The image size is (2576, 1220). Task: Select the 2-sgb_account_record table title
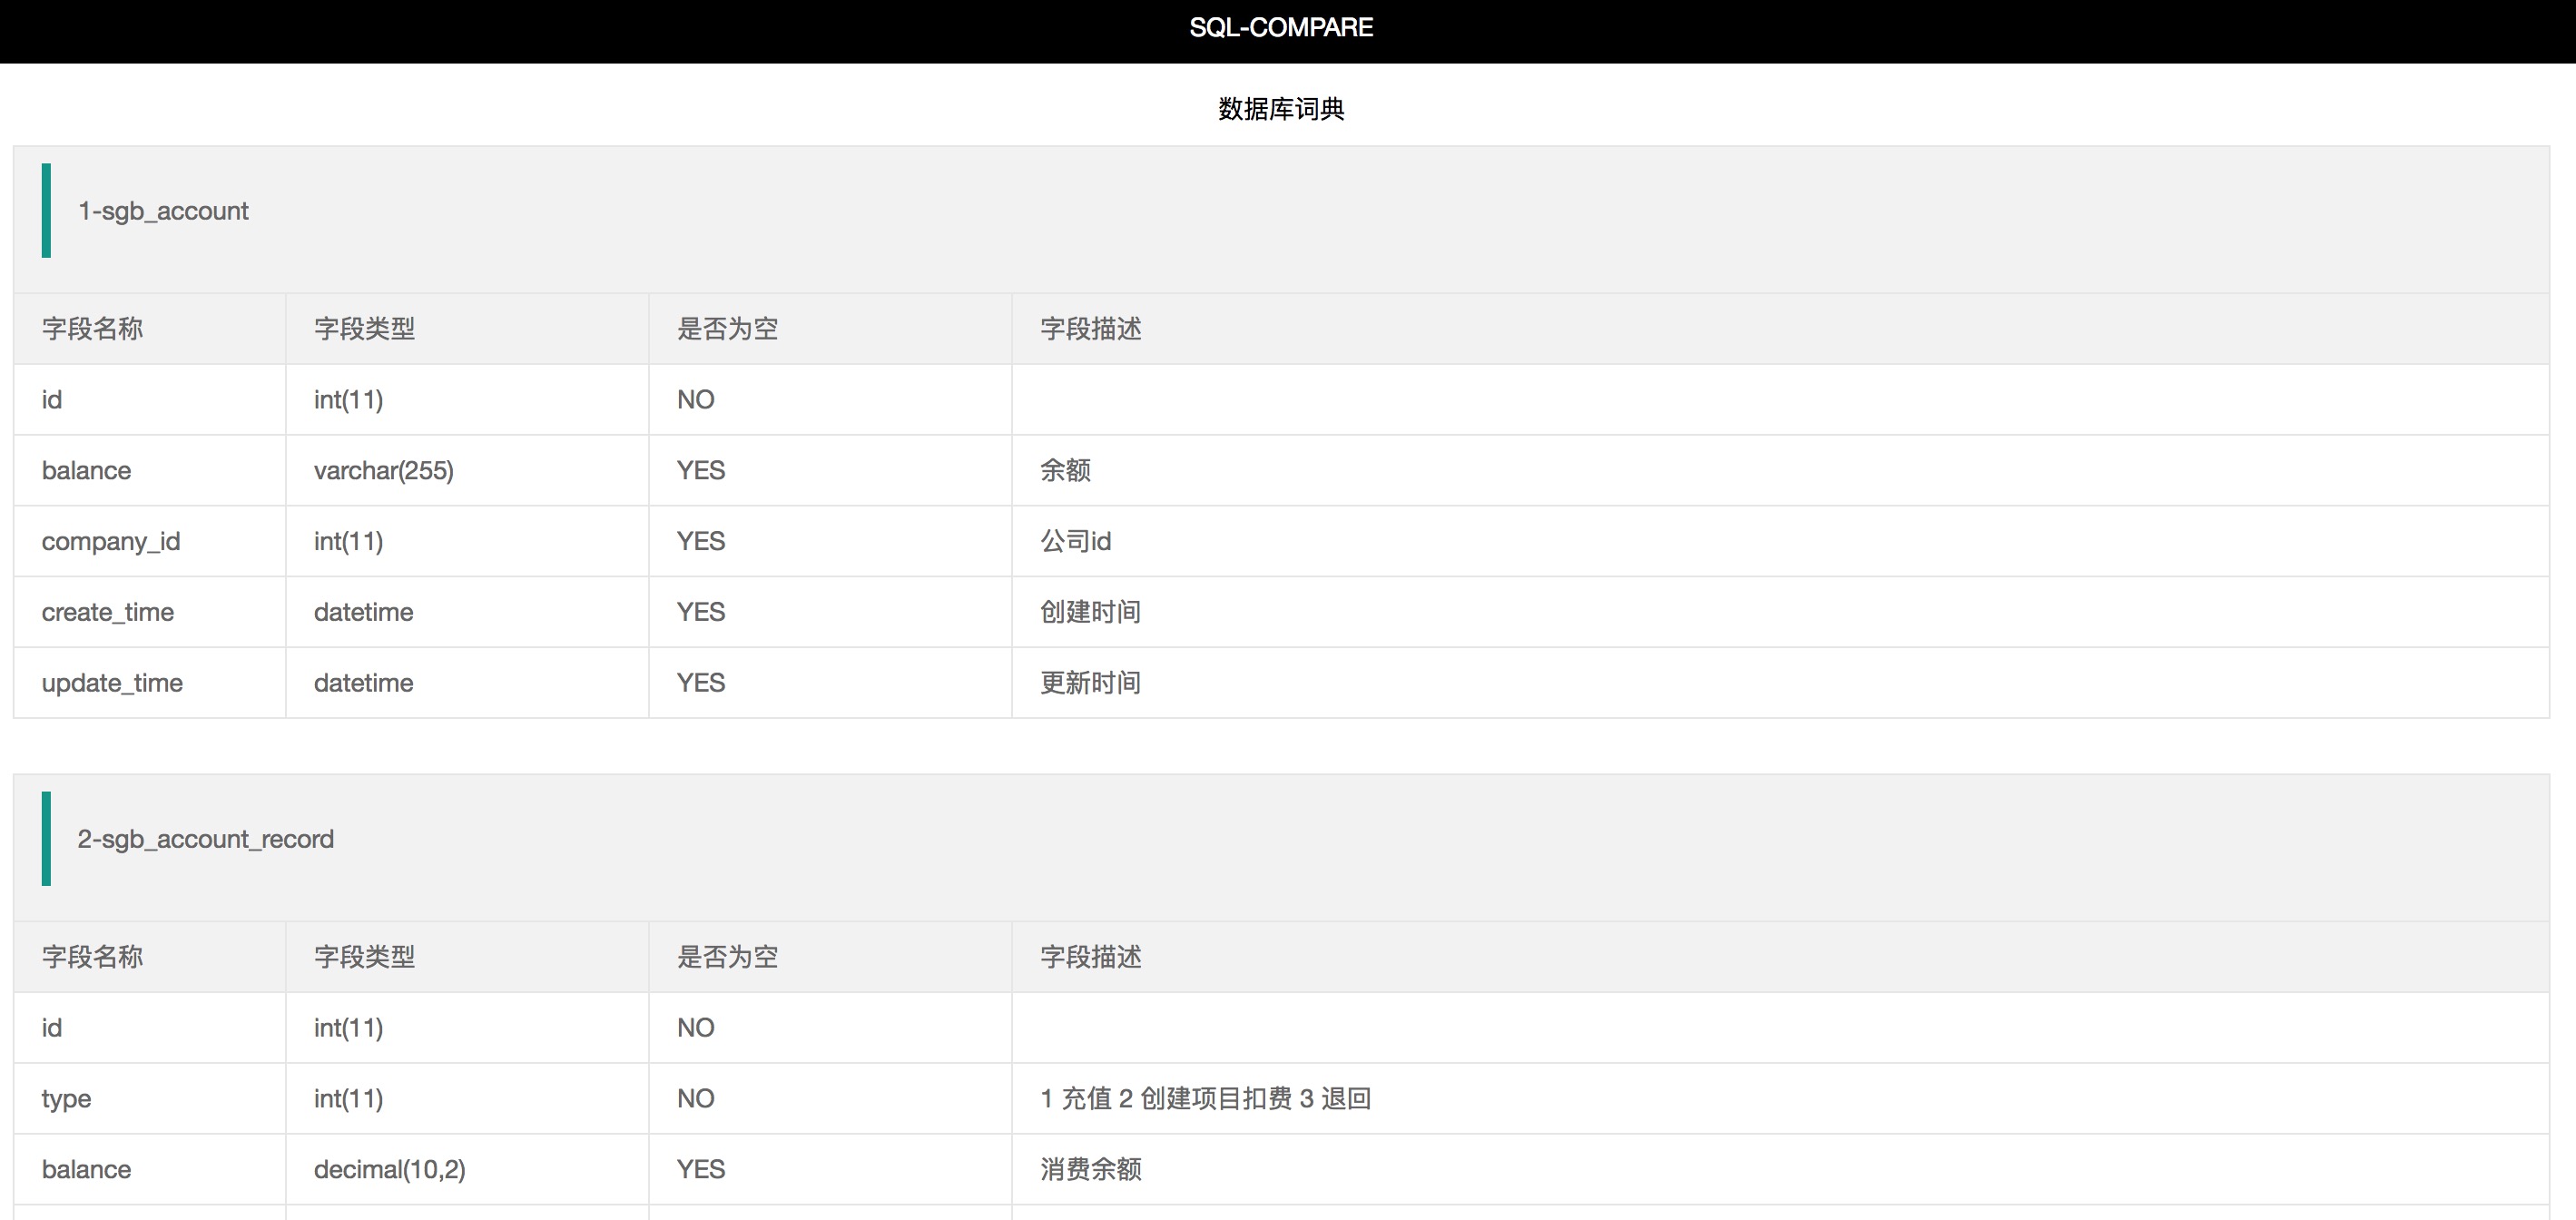click(x=205, y=839)
